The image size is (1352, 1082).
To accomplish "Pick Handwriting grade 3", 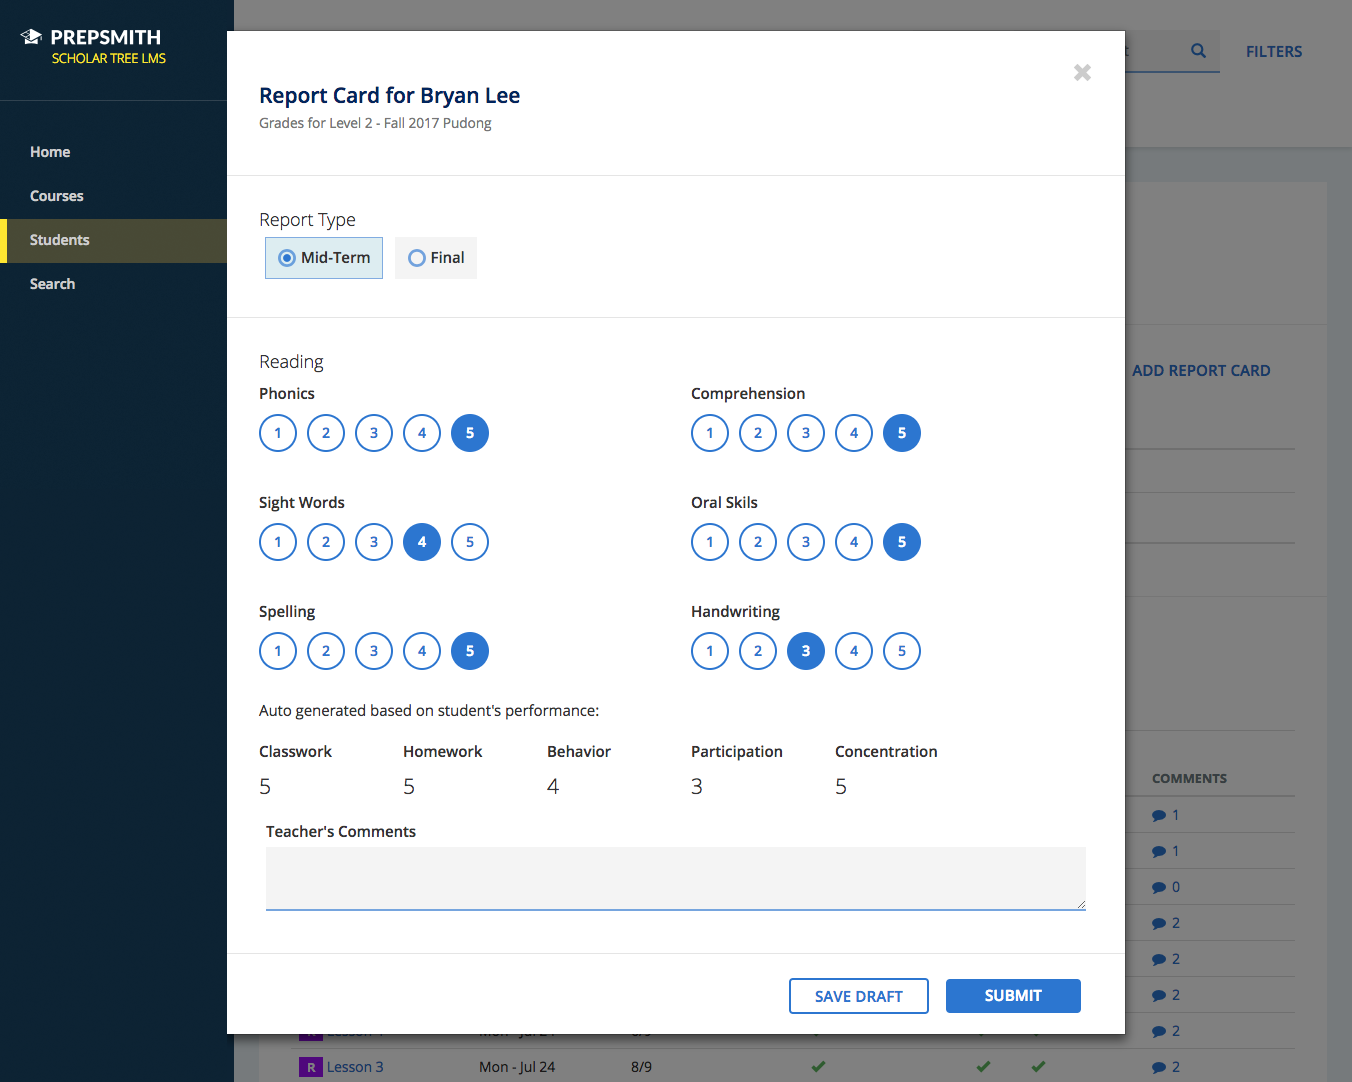I will (806, 651).
